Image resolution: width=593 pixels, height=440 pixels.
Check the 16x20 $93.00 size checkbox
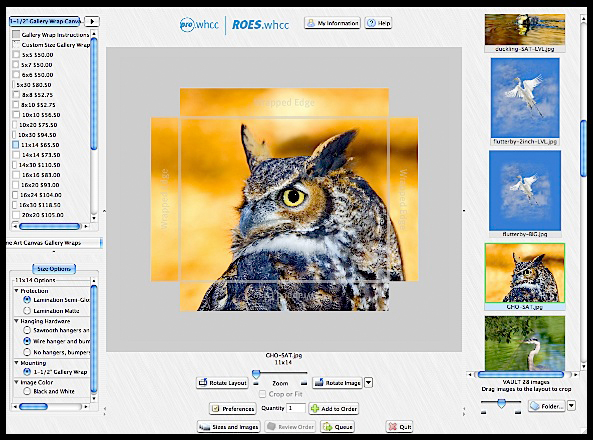click(16, 185)
